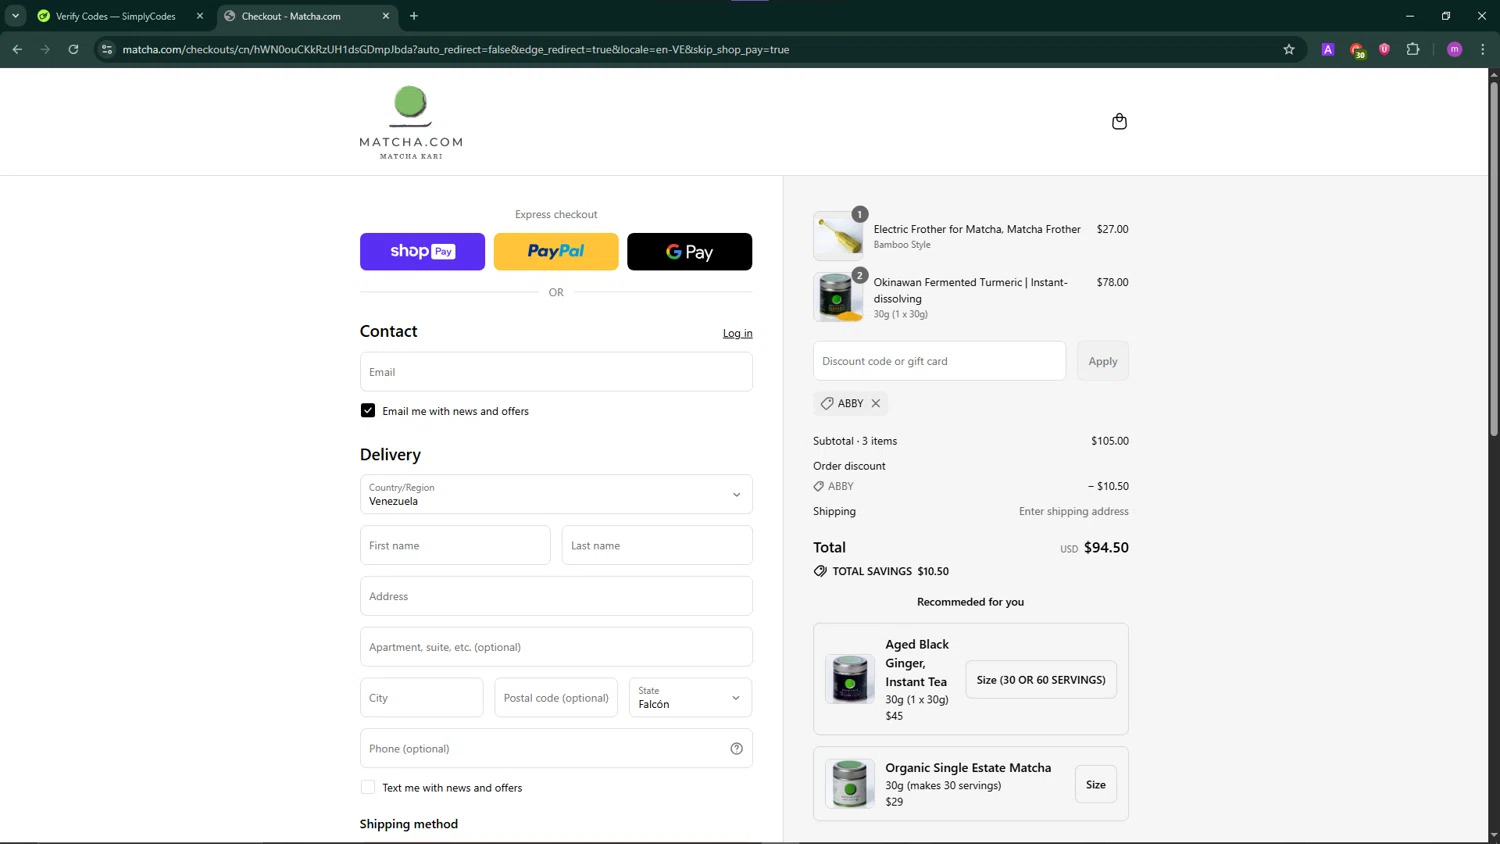Bookmark this page with the star icon
The image size is (1500, 844).
click(x=1289, y=49)
